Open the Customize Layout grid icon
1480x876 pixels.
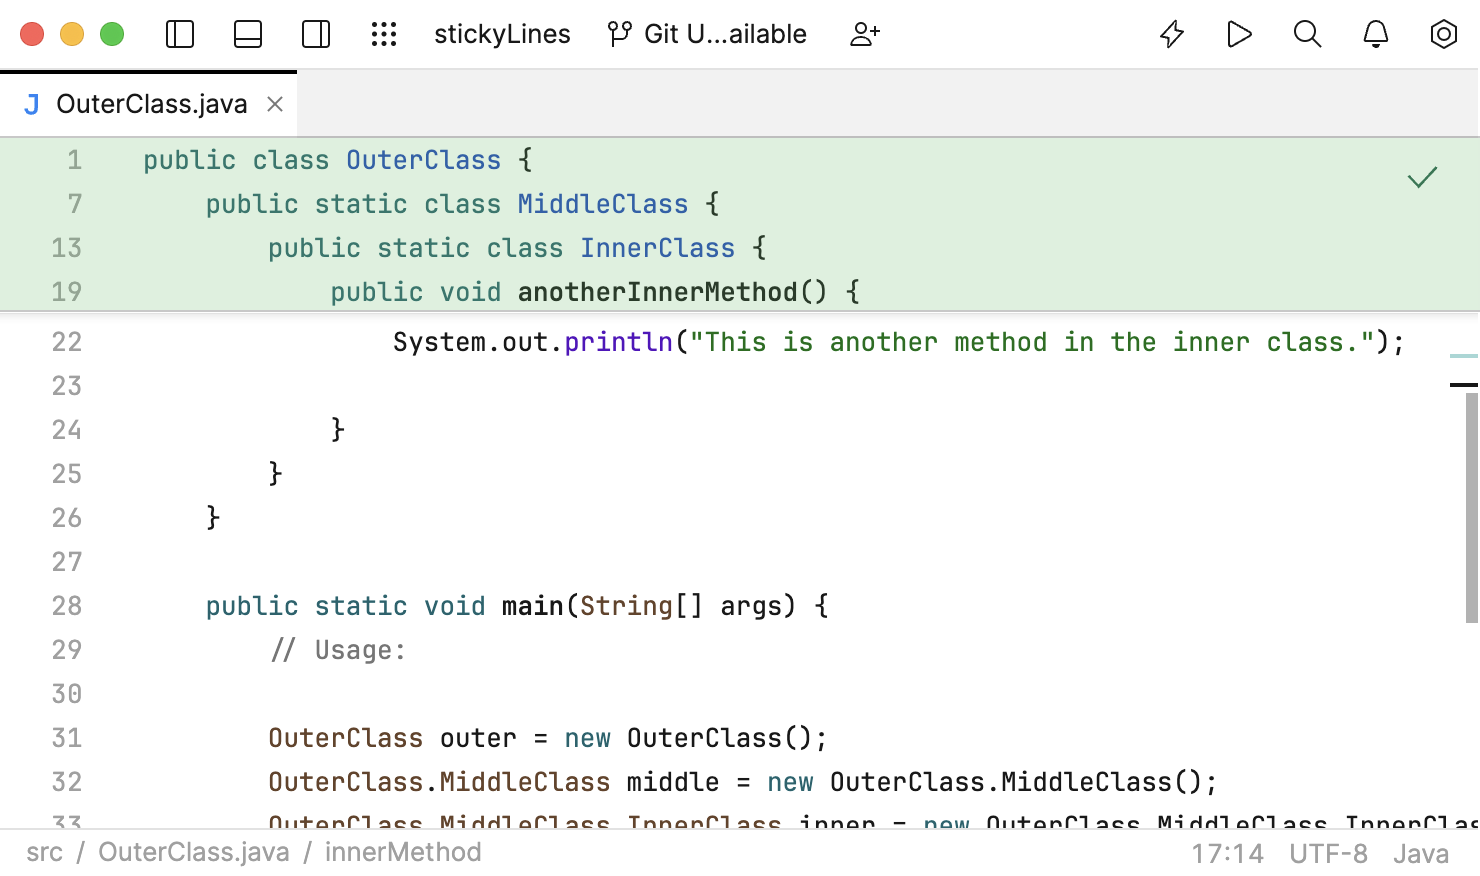(x=384, y=34)
